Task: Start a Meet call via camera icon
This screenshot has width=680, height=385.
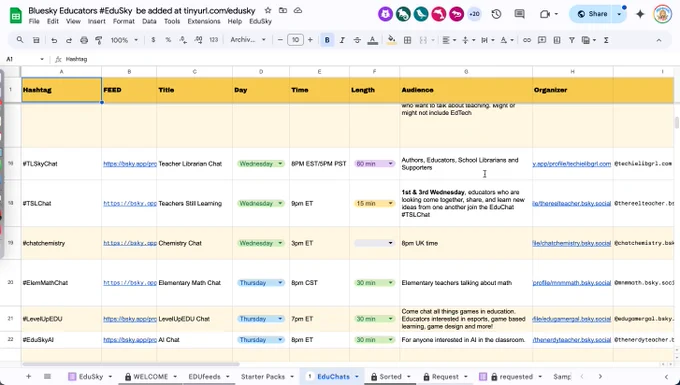Action: point(545,14)
